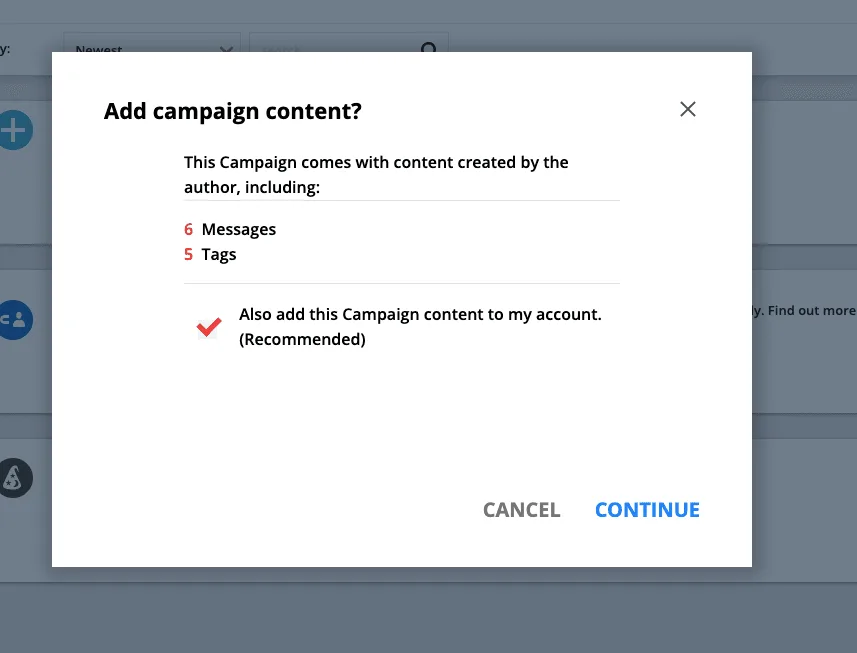Click the wizard hat icon behind dialog

14,478
